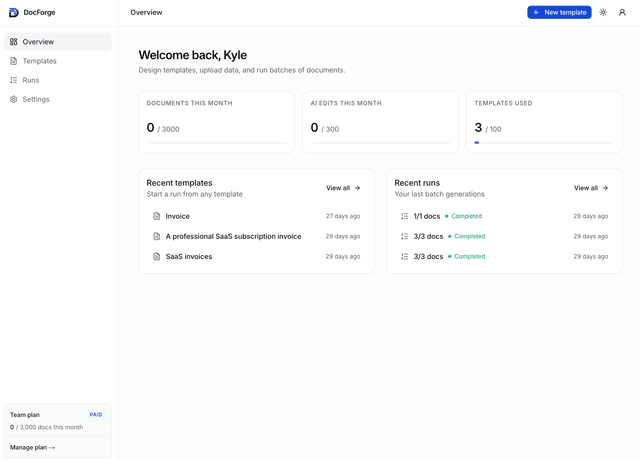The height and width of the screenshot is (460, 640).
Task: Click list icon of the 1/1 docs run
Action: pos(404,216)
